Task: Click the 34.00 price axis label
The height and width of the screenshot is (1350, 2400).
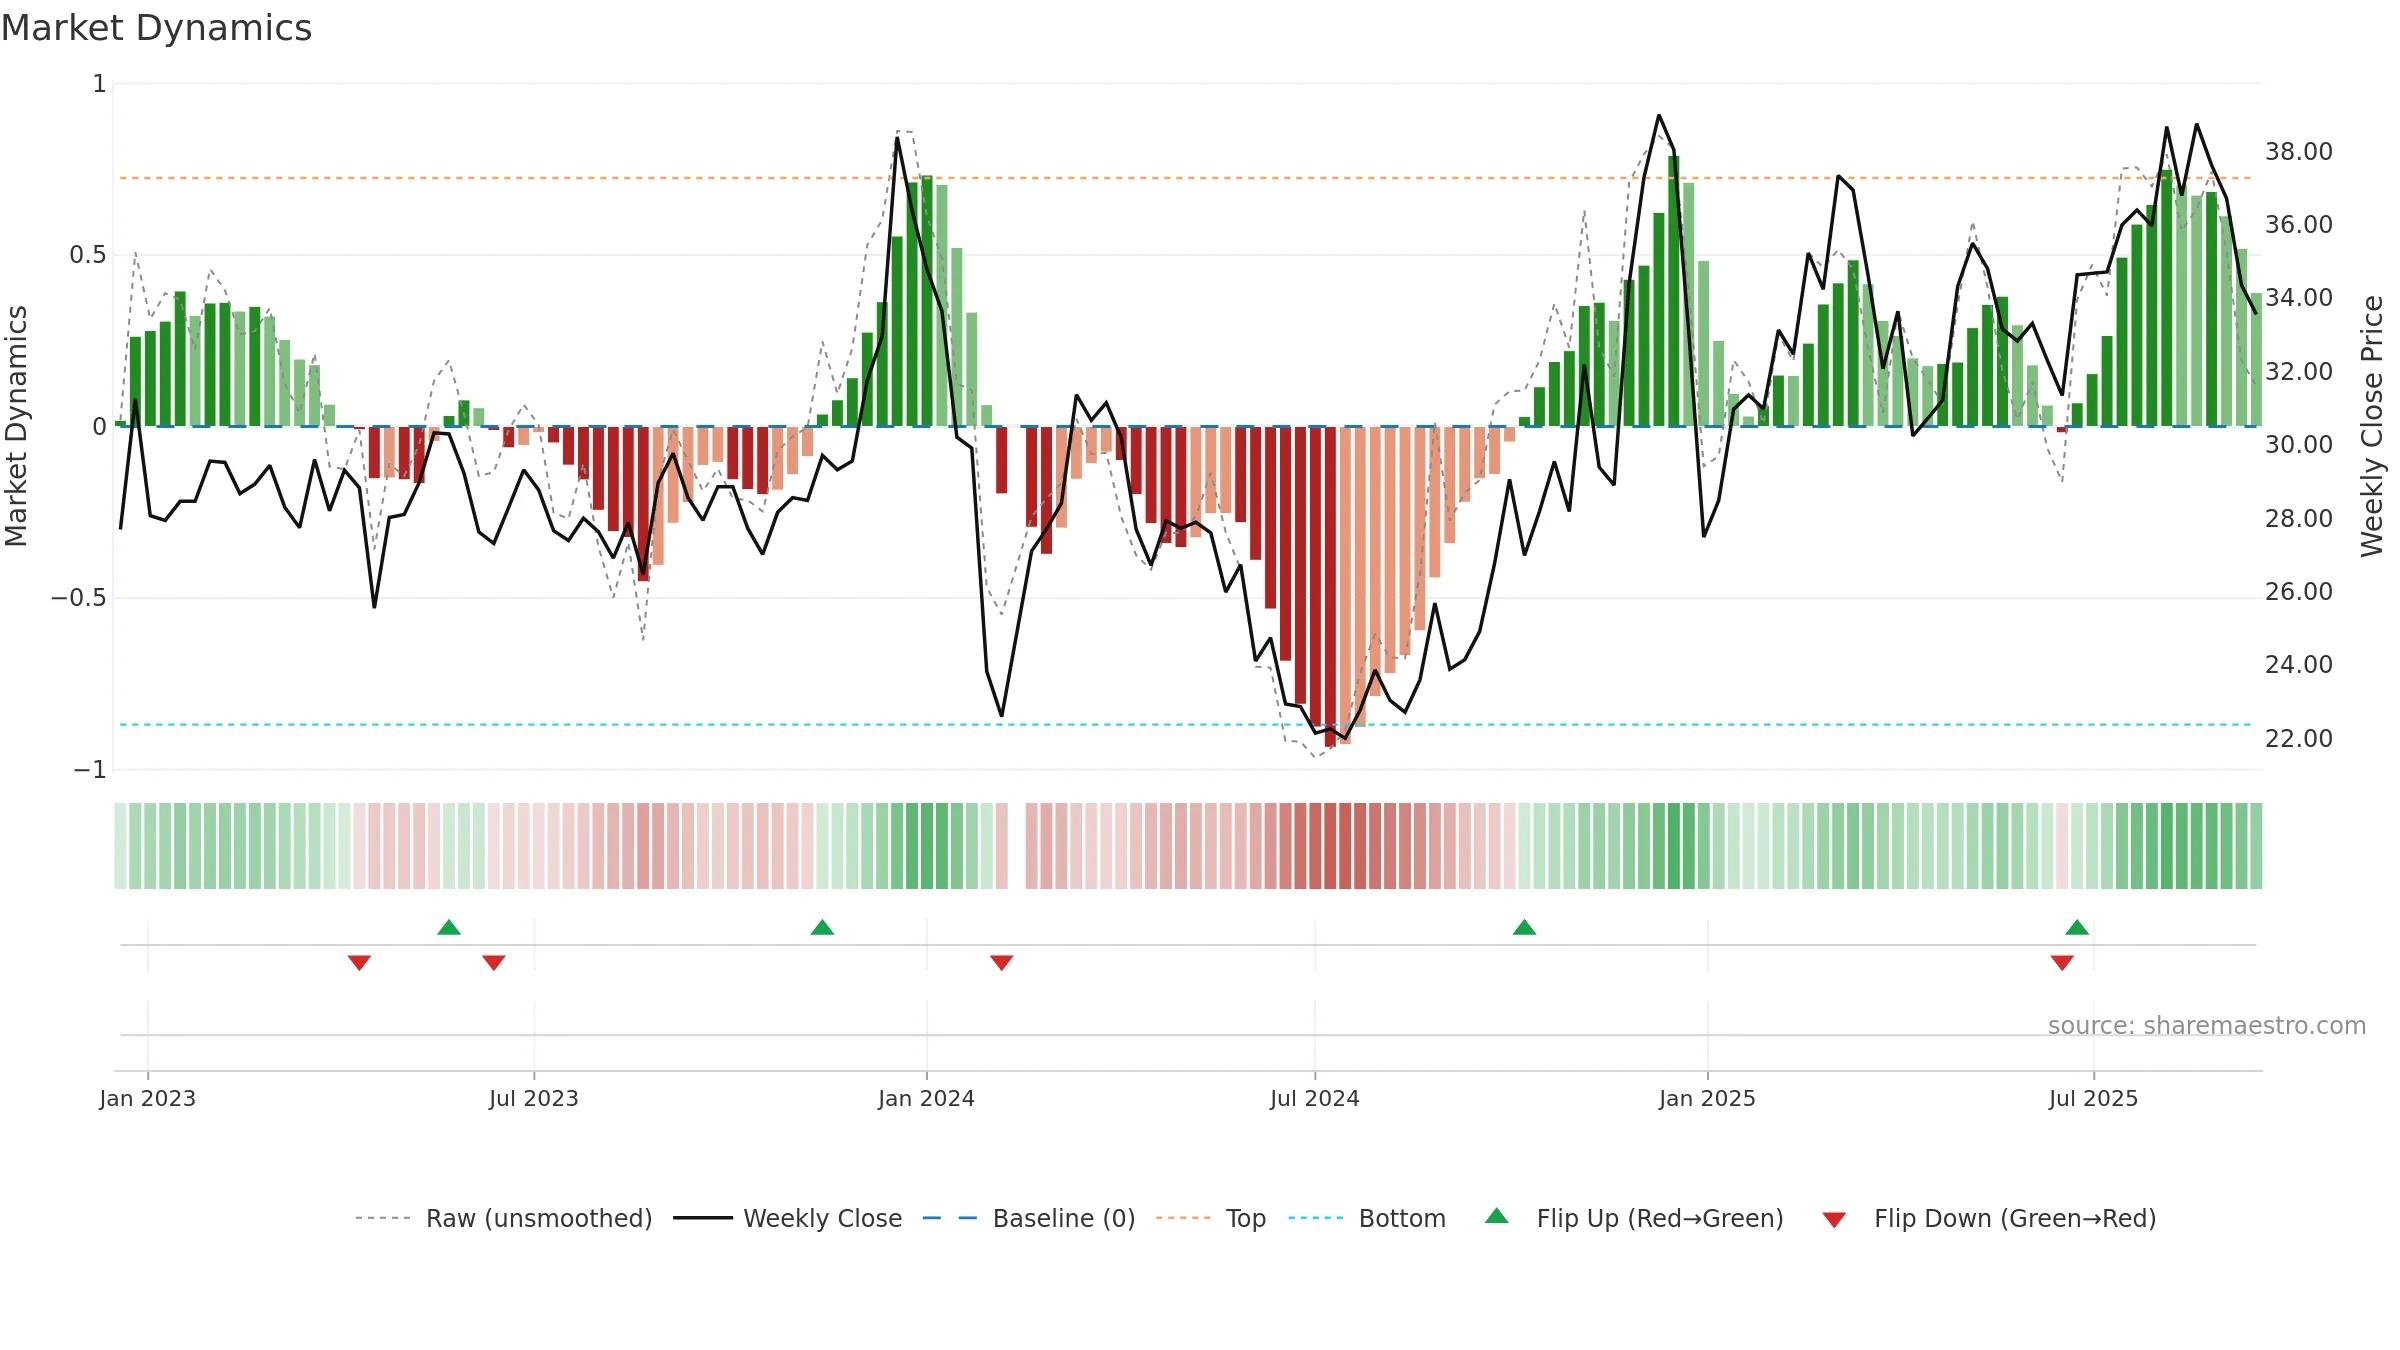Action: click(2299, 297)
